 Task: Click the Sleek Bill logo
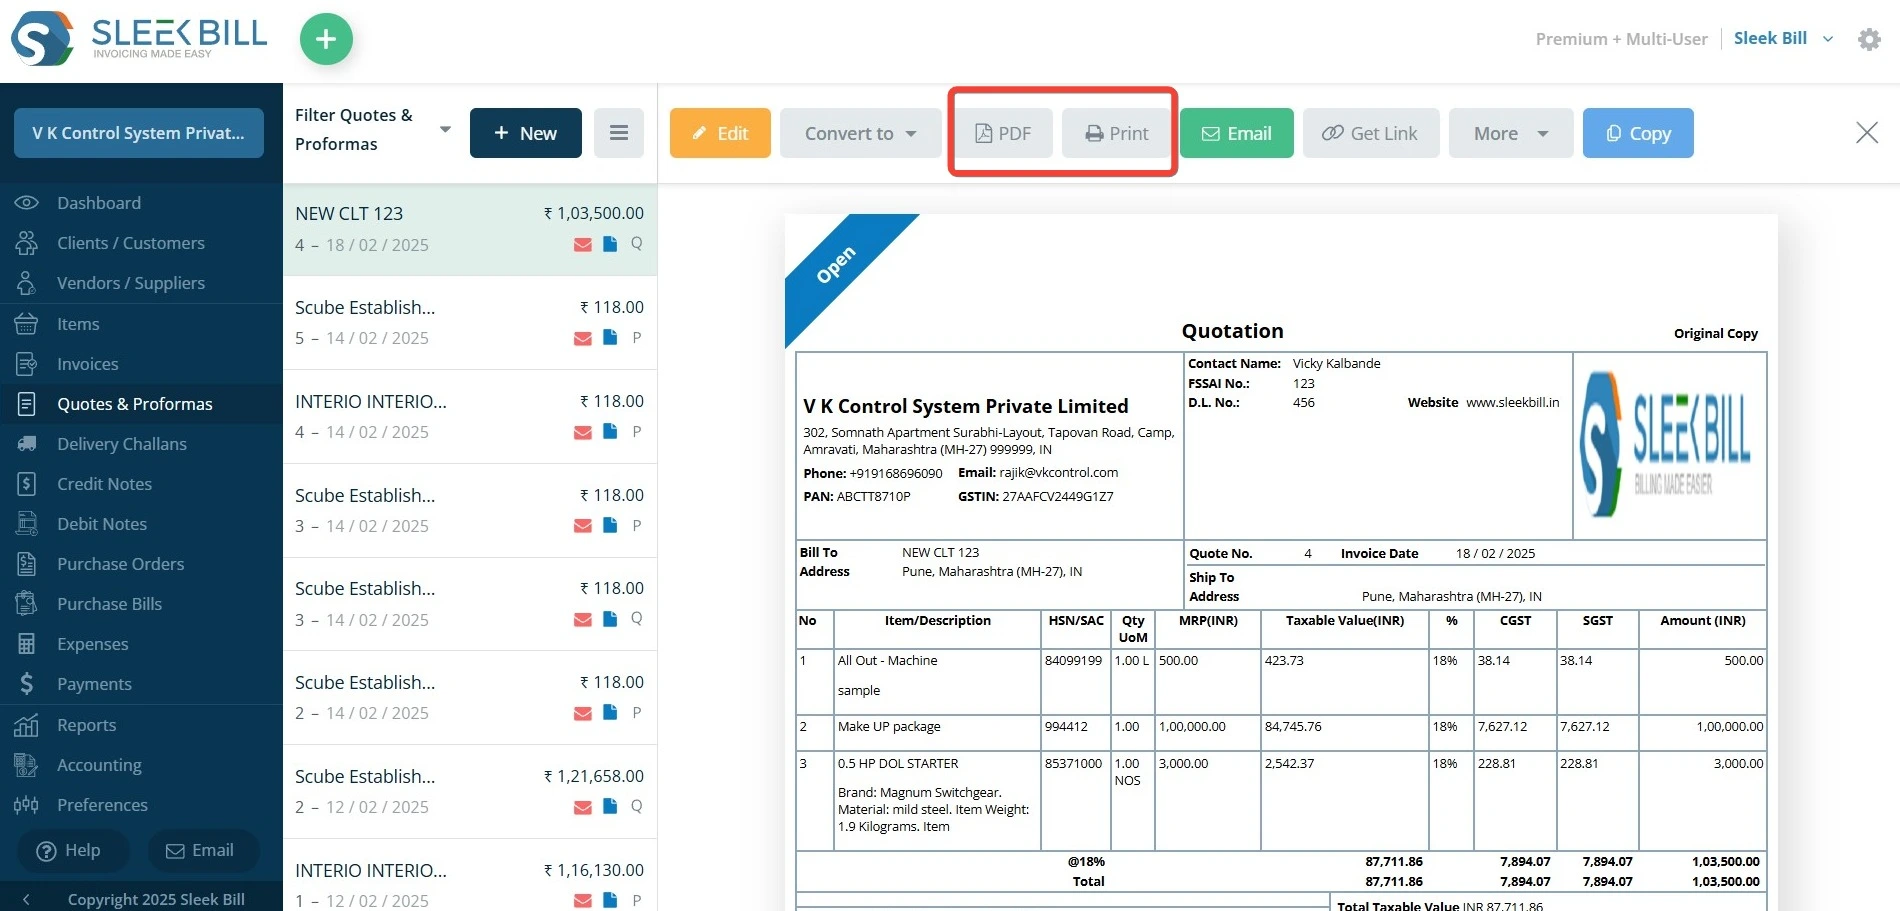[x=139, y=39]
